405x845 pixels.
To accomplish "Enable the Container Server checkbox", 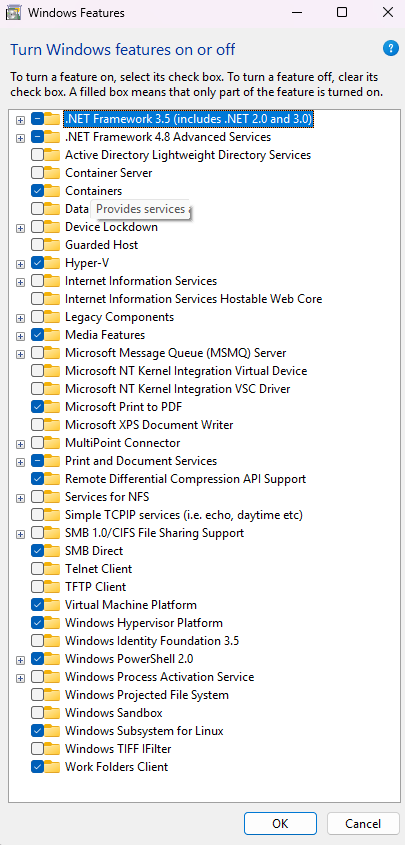I will click(x=38, y=173).
